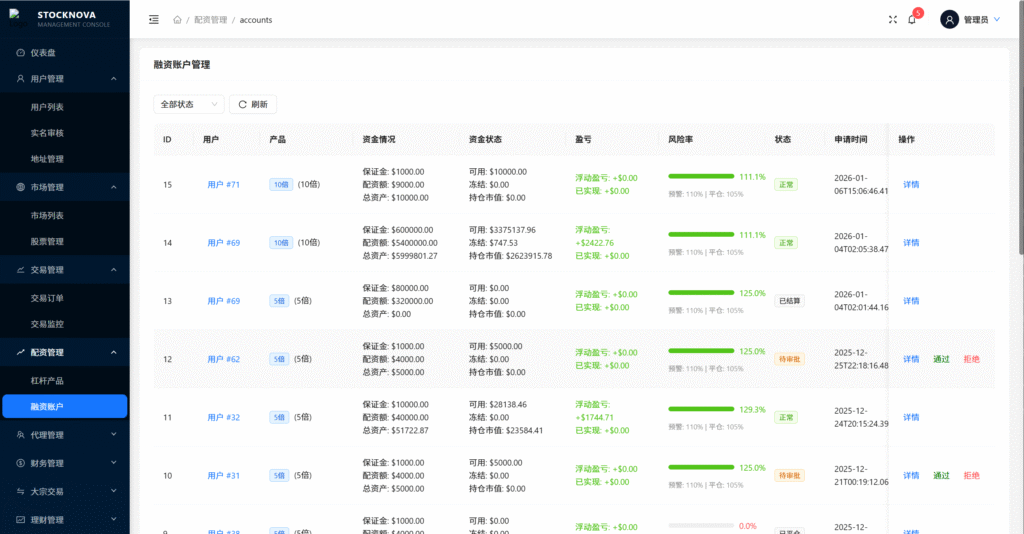Click the sidebar collapse hamburger icon
This screenshot has height=534, width=1024.
tap(153, 20)
